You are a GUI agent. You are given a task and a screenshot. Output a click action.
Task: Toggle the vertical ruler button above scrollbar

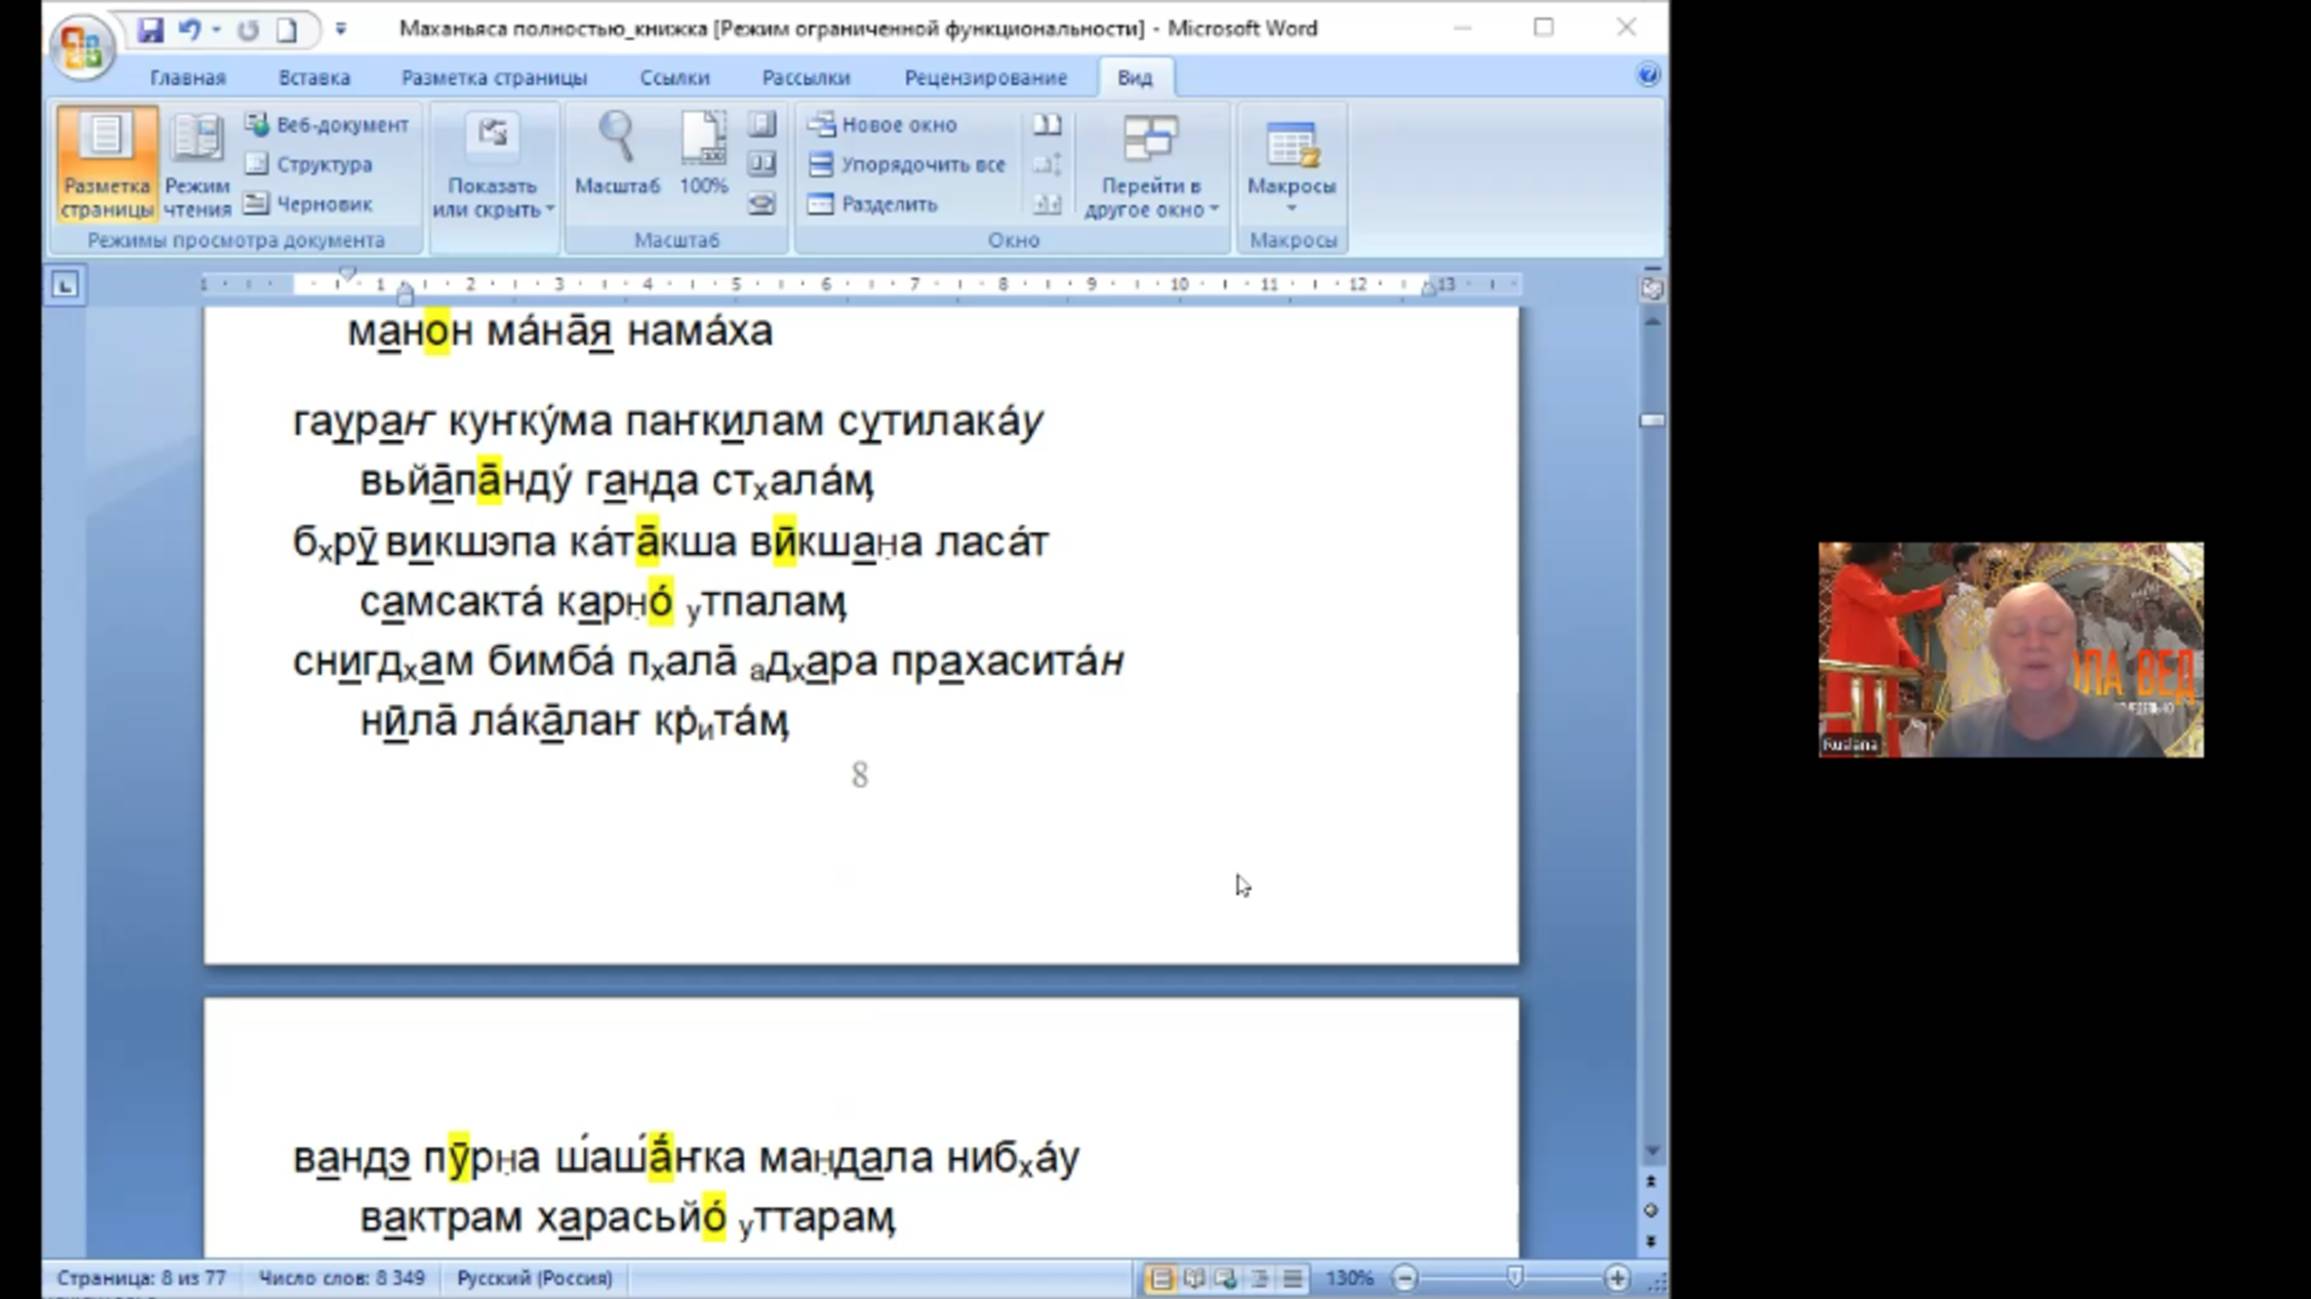coord(1652,289)
